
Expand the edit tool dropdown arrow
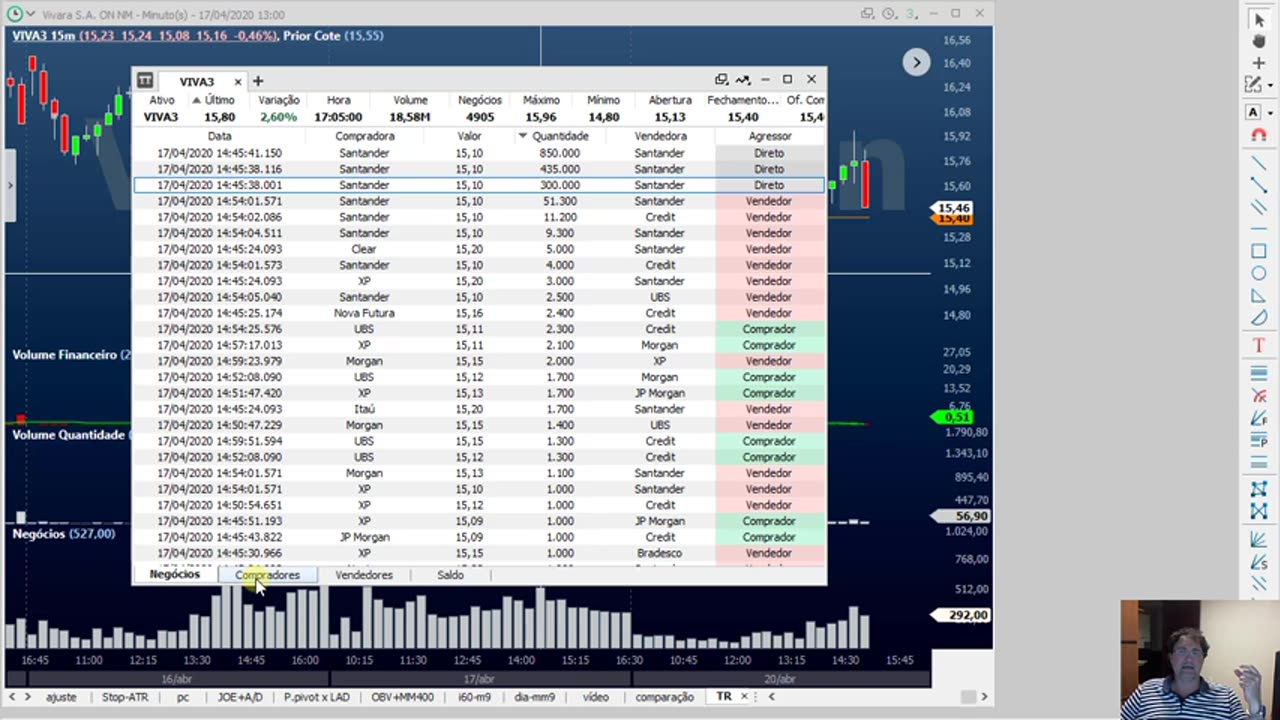[x=1271, y=85]
